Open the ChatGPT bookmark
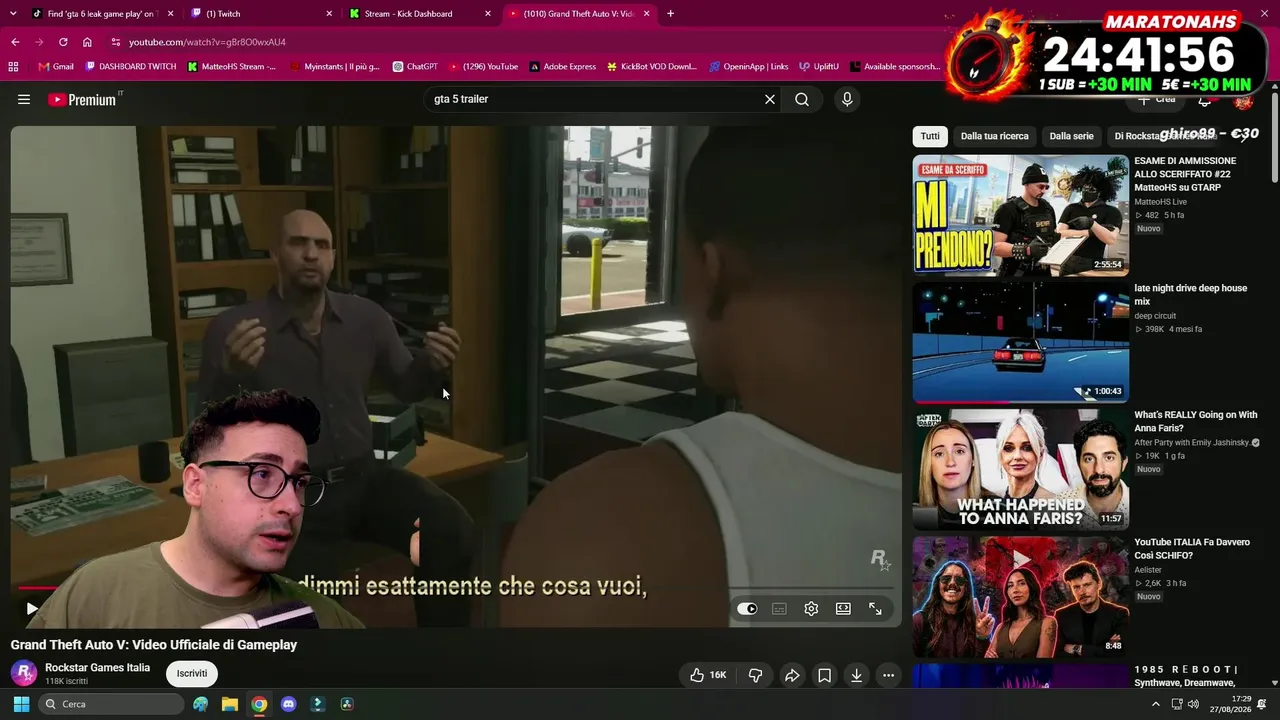 coord(415,67)
